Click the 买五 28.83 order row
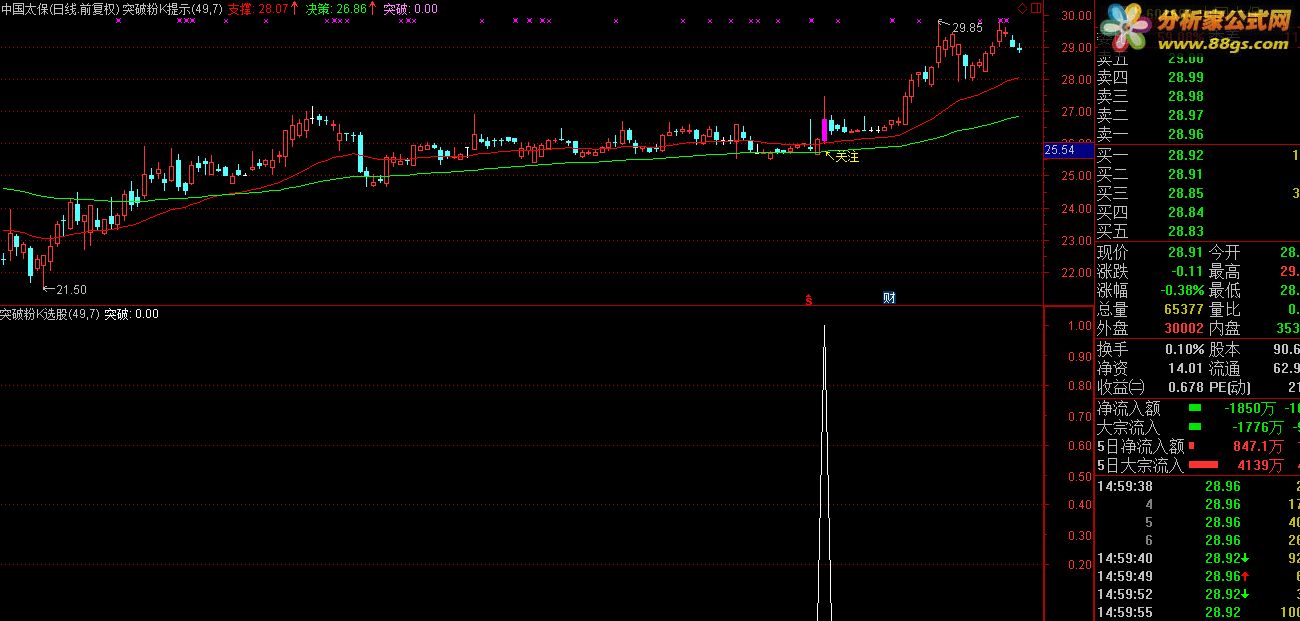The image size is (1300, 621). (1197, 231)
